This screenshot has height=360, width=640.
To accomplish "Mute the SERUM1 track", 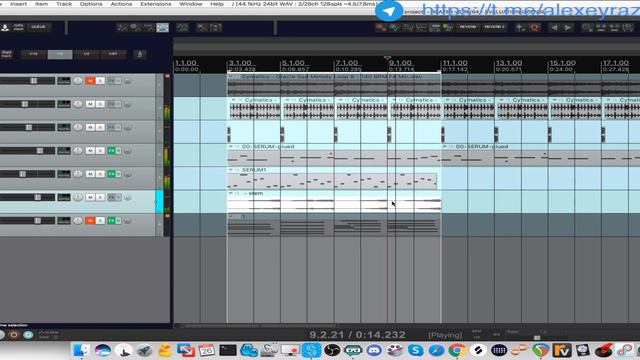I will [x=90, y=174].
